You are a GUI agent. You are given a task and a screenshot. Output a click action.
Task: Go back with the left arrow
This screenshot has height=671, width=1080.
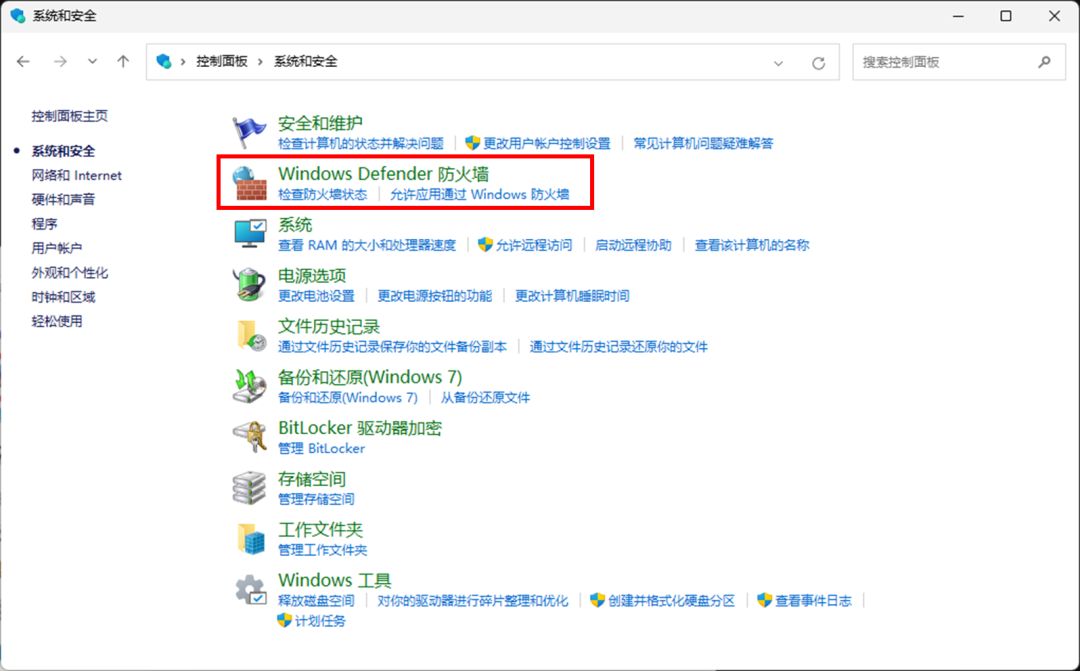pyautogui.click(x=23, y=61)
